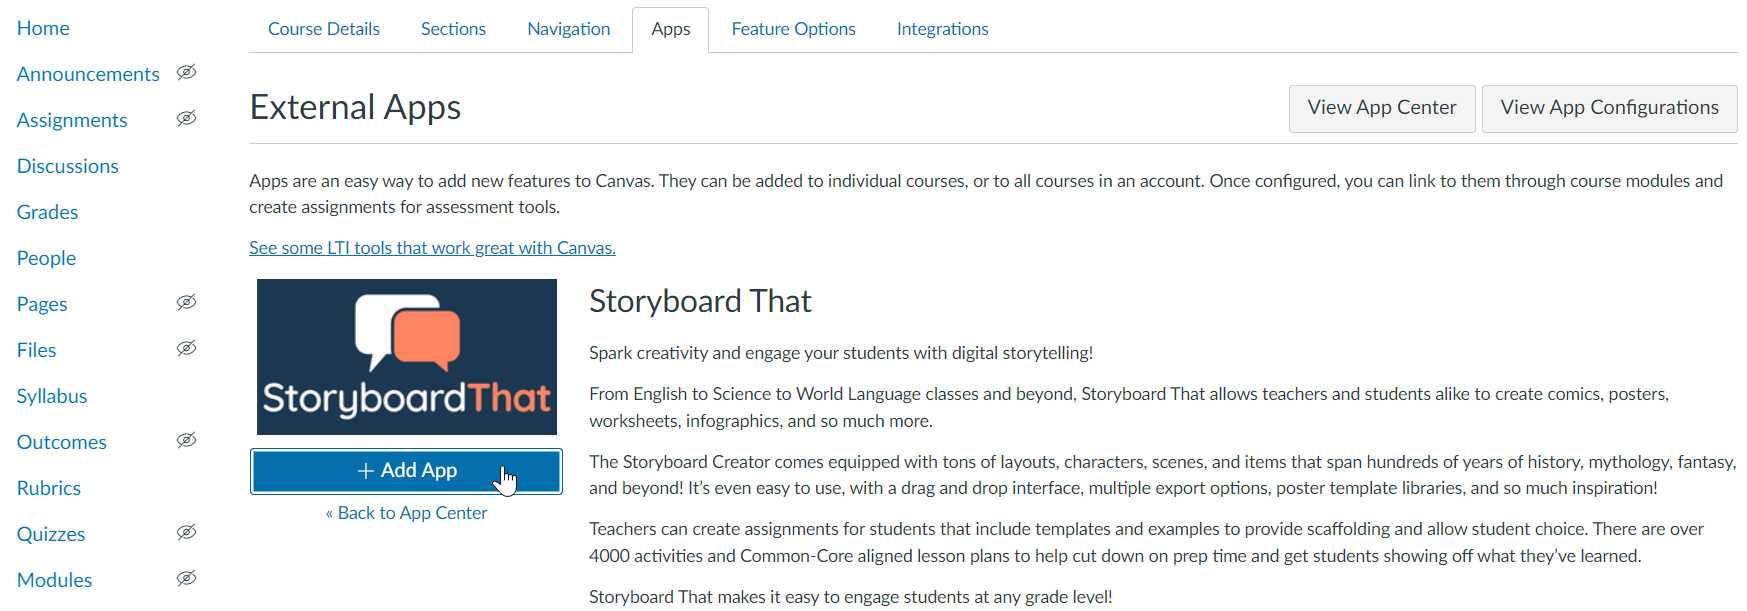Open the Syllabus link

tap(52, 396)
